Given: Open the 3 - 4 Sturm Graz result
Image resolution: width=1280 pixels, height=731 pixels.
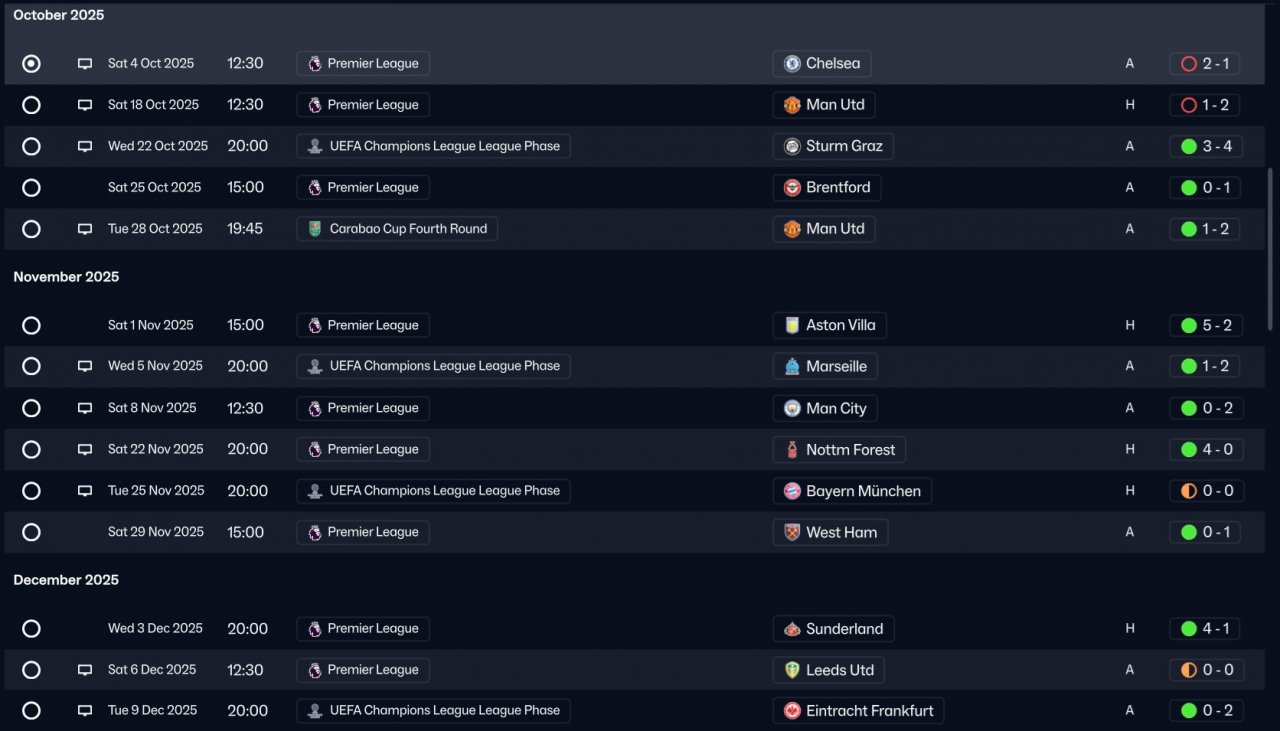Looking at the screenshot, I should (1206, 146).
